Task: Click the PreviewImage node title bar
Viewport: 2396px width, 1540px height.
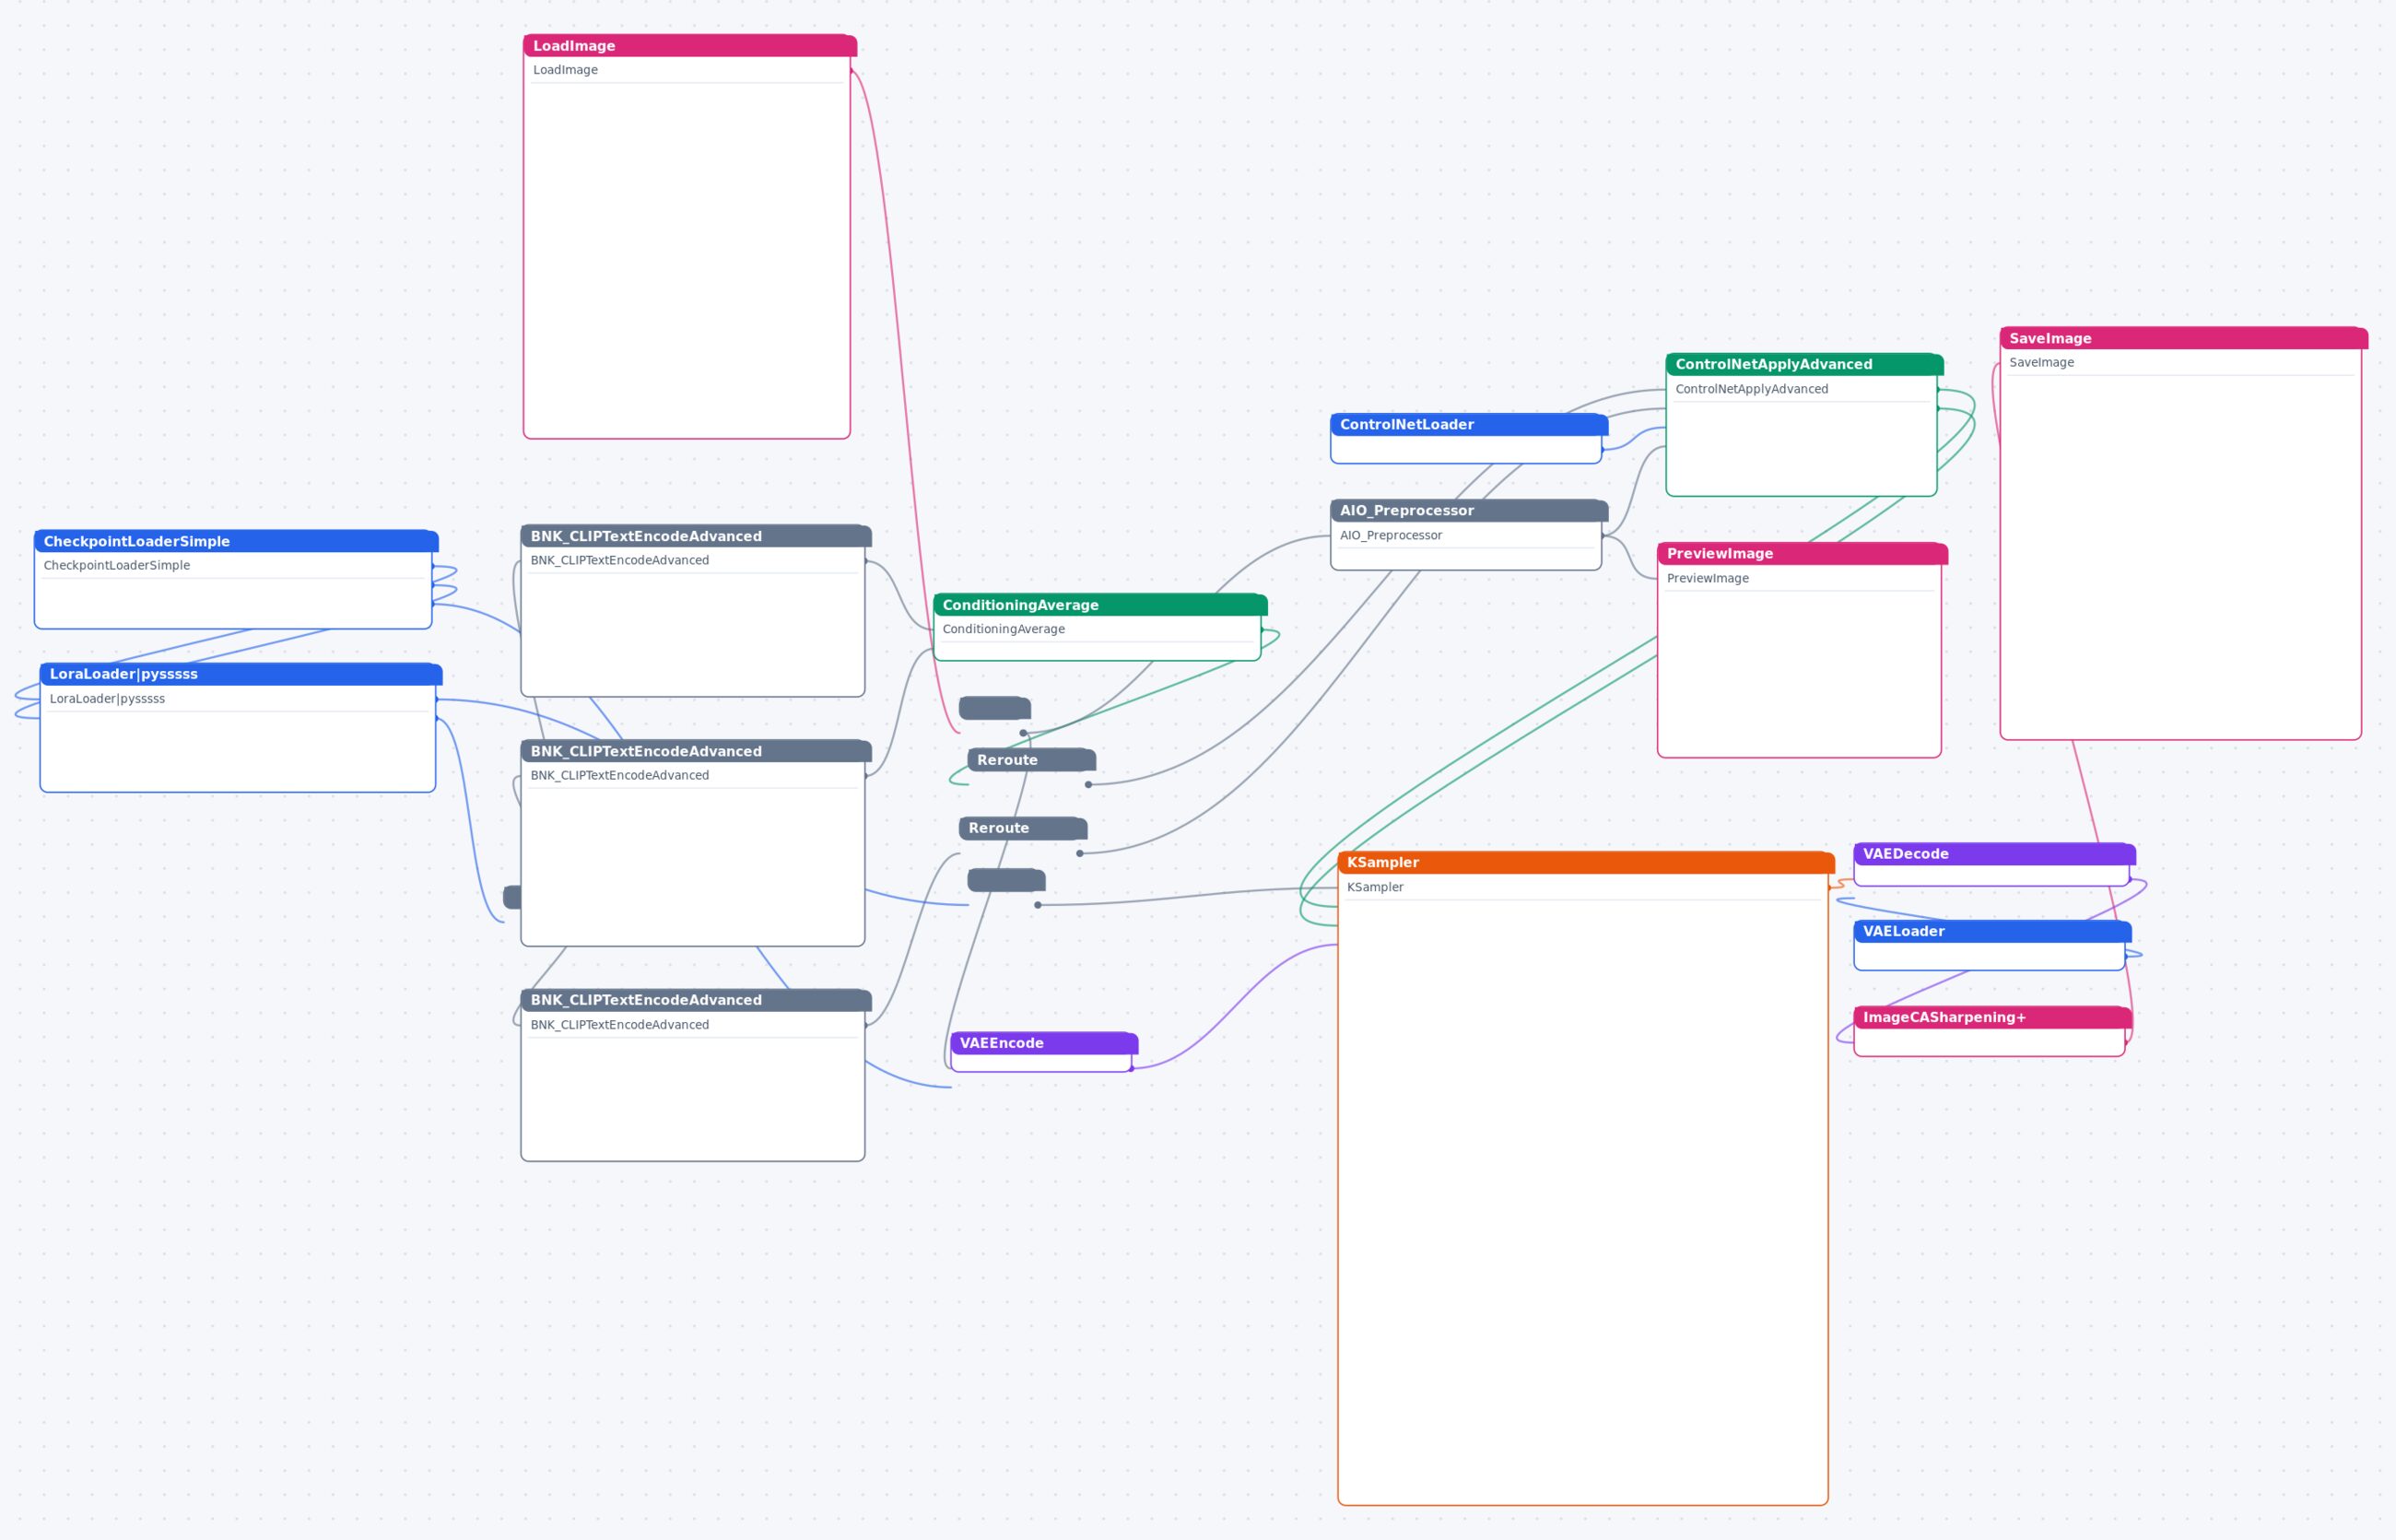Action: click(x=1802, y=554)
